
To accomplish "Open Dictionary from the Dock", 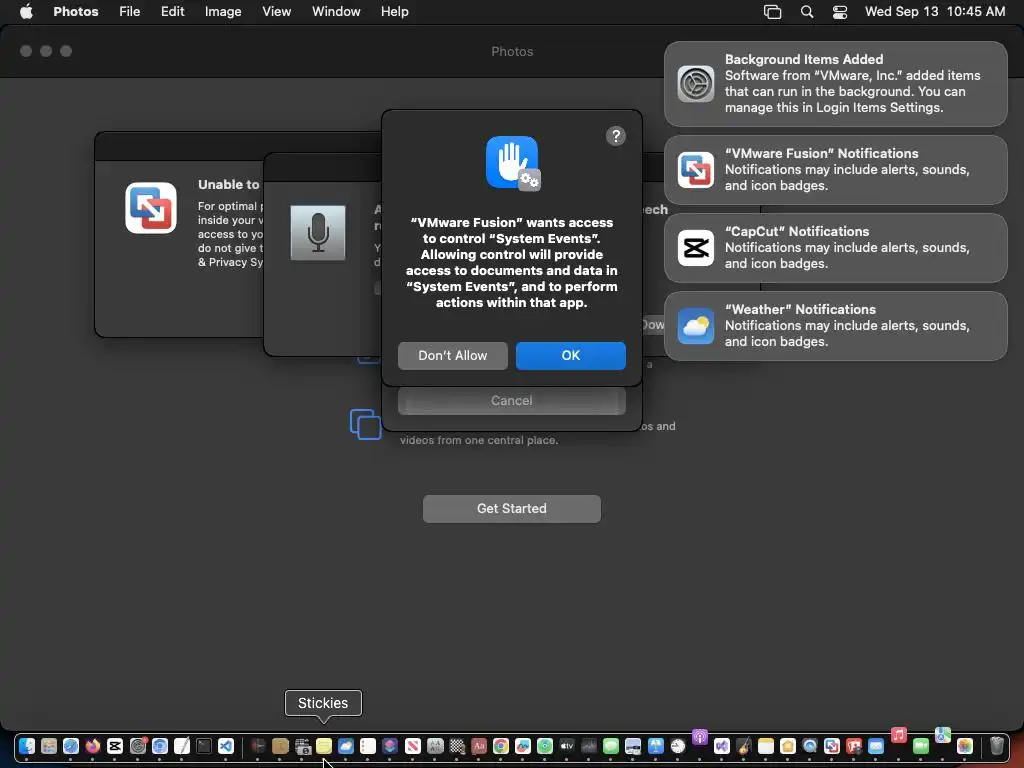I will click(x=479, y=746).
